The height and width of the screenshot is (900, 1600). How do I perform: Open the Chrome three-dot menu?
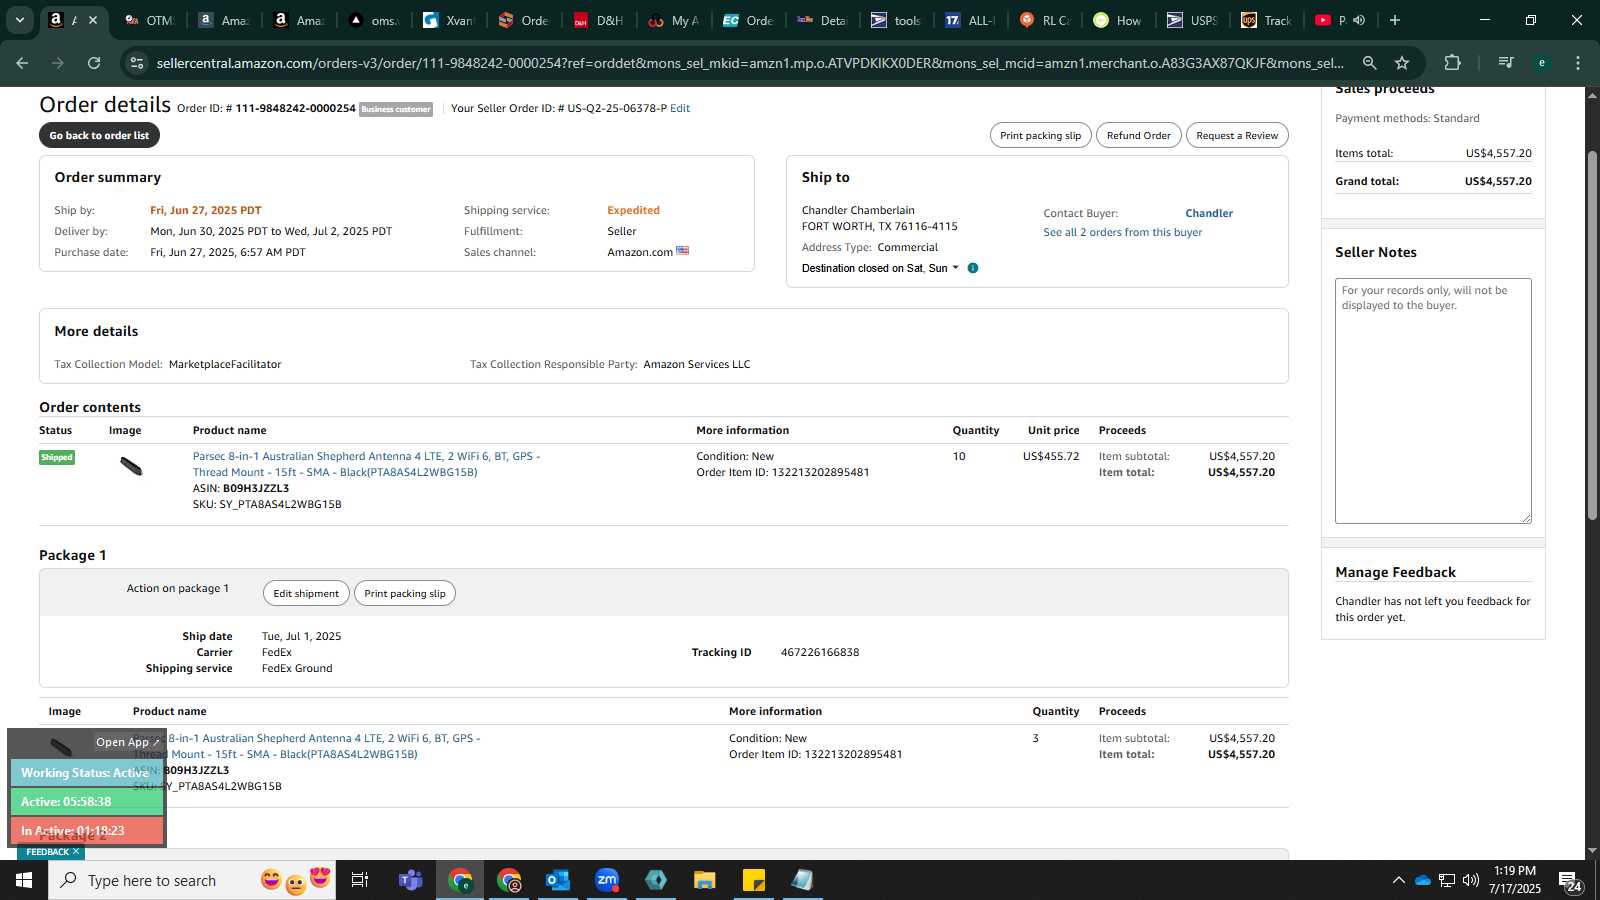[x=1578, y=63]
